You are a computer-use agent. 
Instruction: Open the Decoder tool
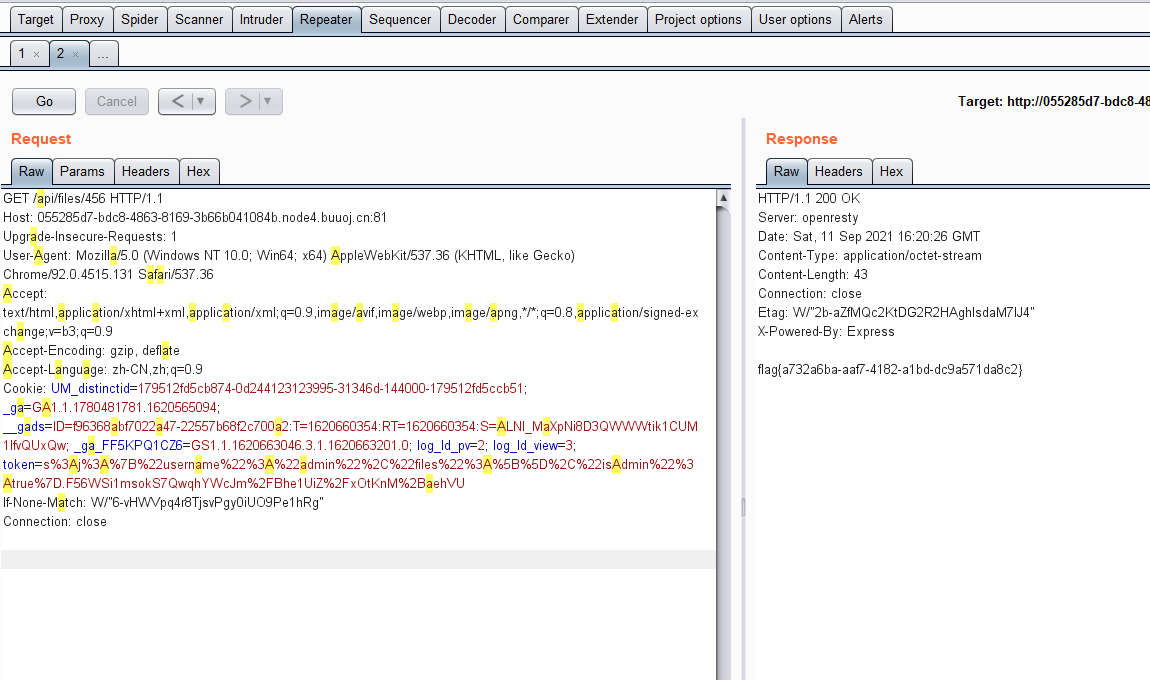(472, 18)
